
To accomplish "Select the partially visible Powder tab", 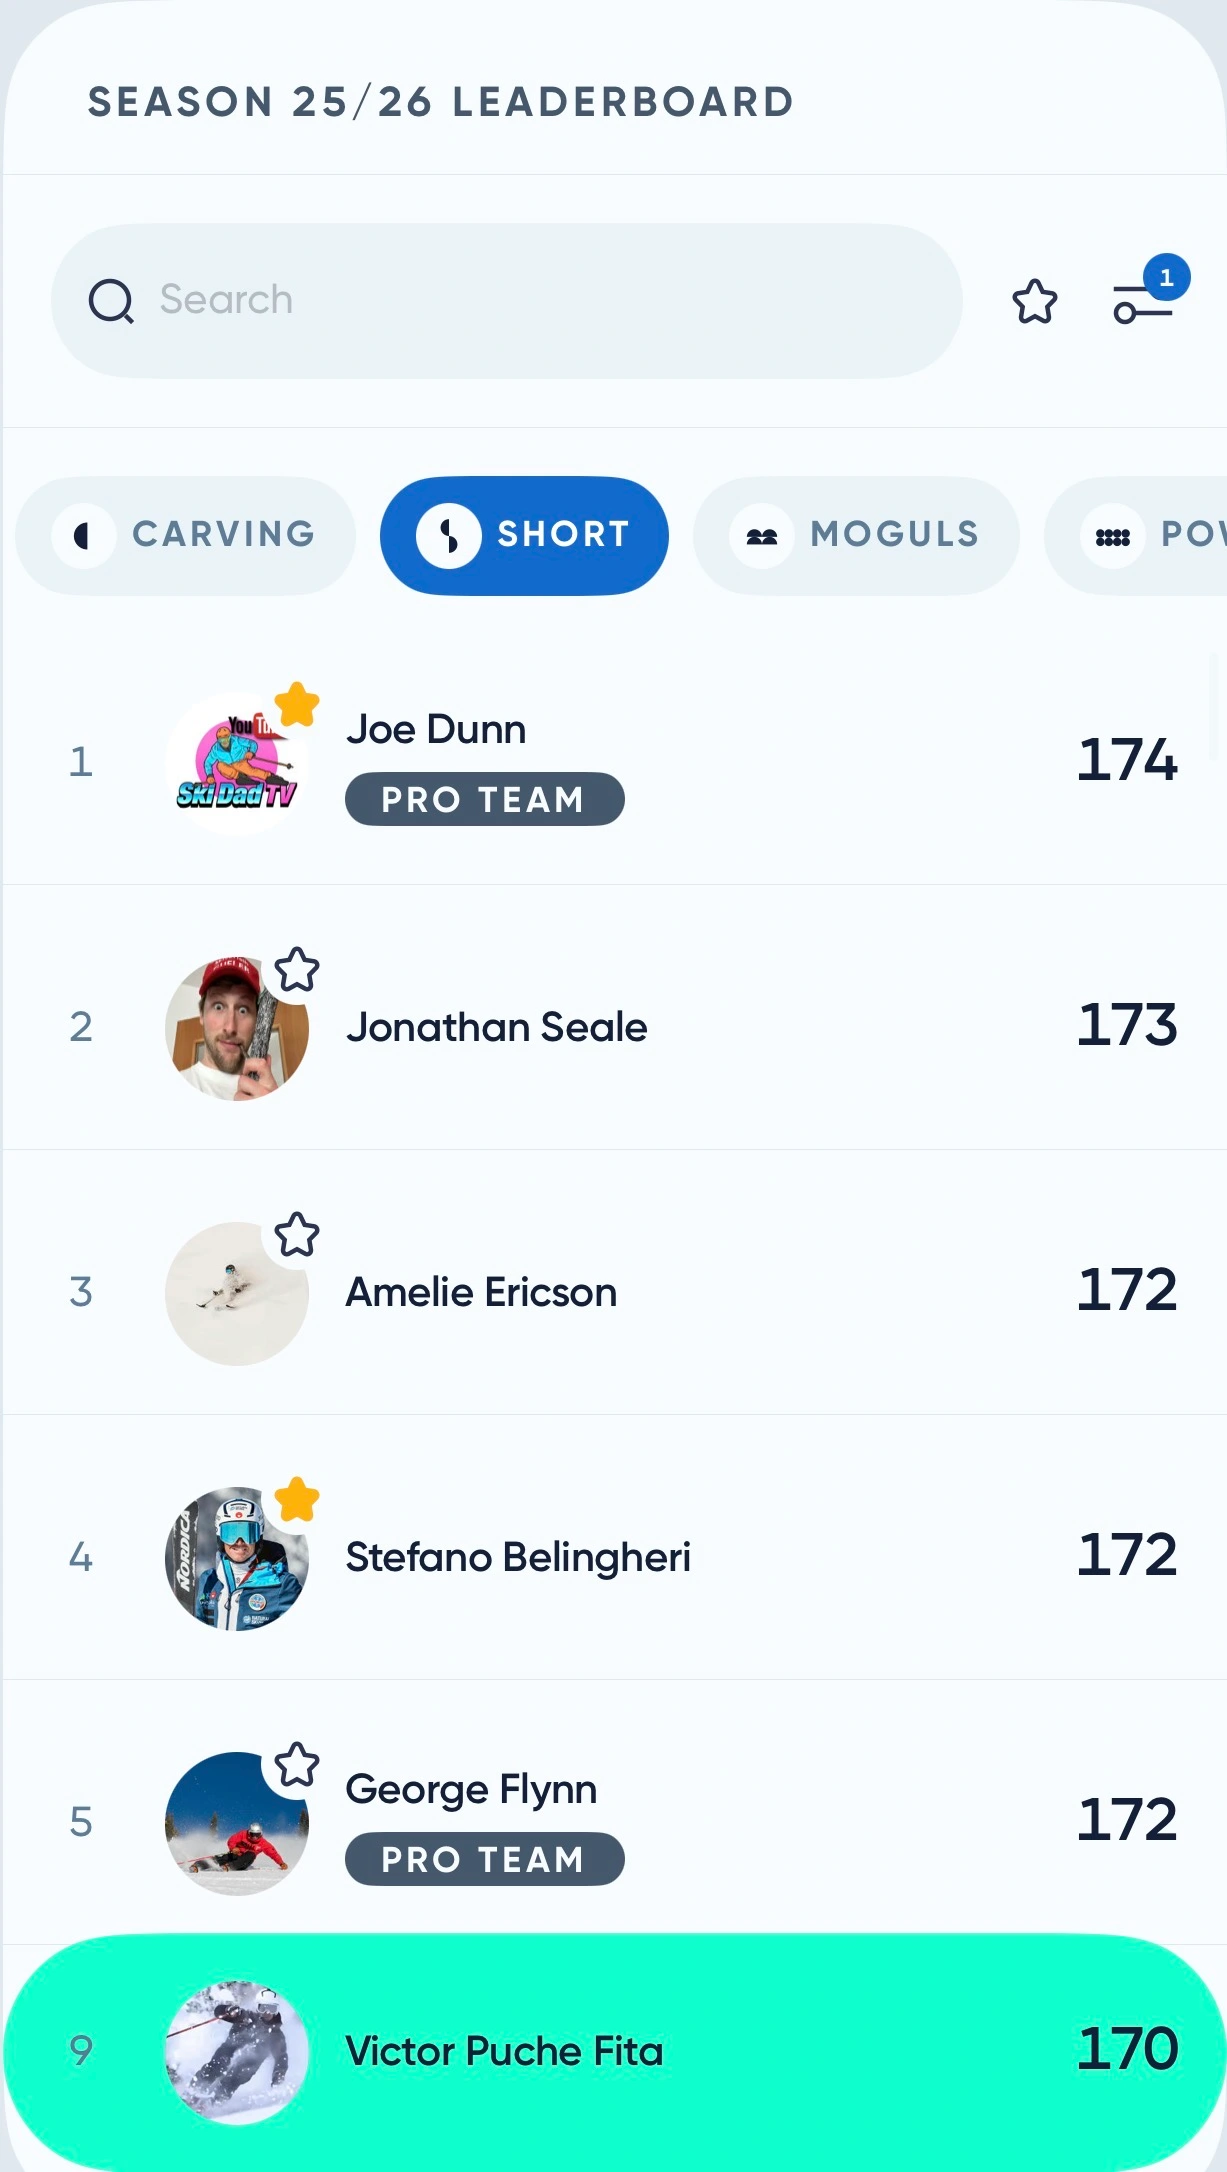I will (x=1136, y=535).
